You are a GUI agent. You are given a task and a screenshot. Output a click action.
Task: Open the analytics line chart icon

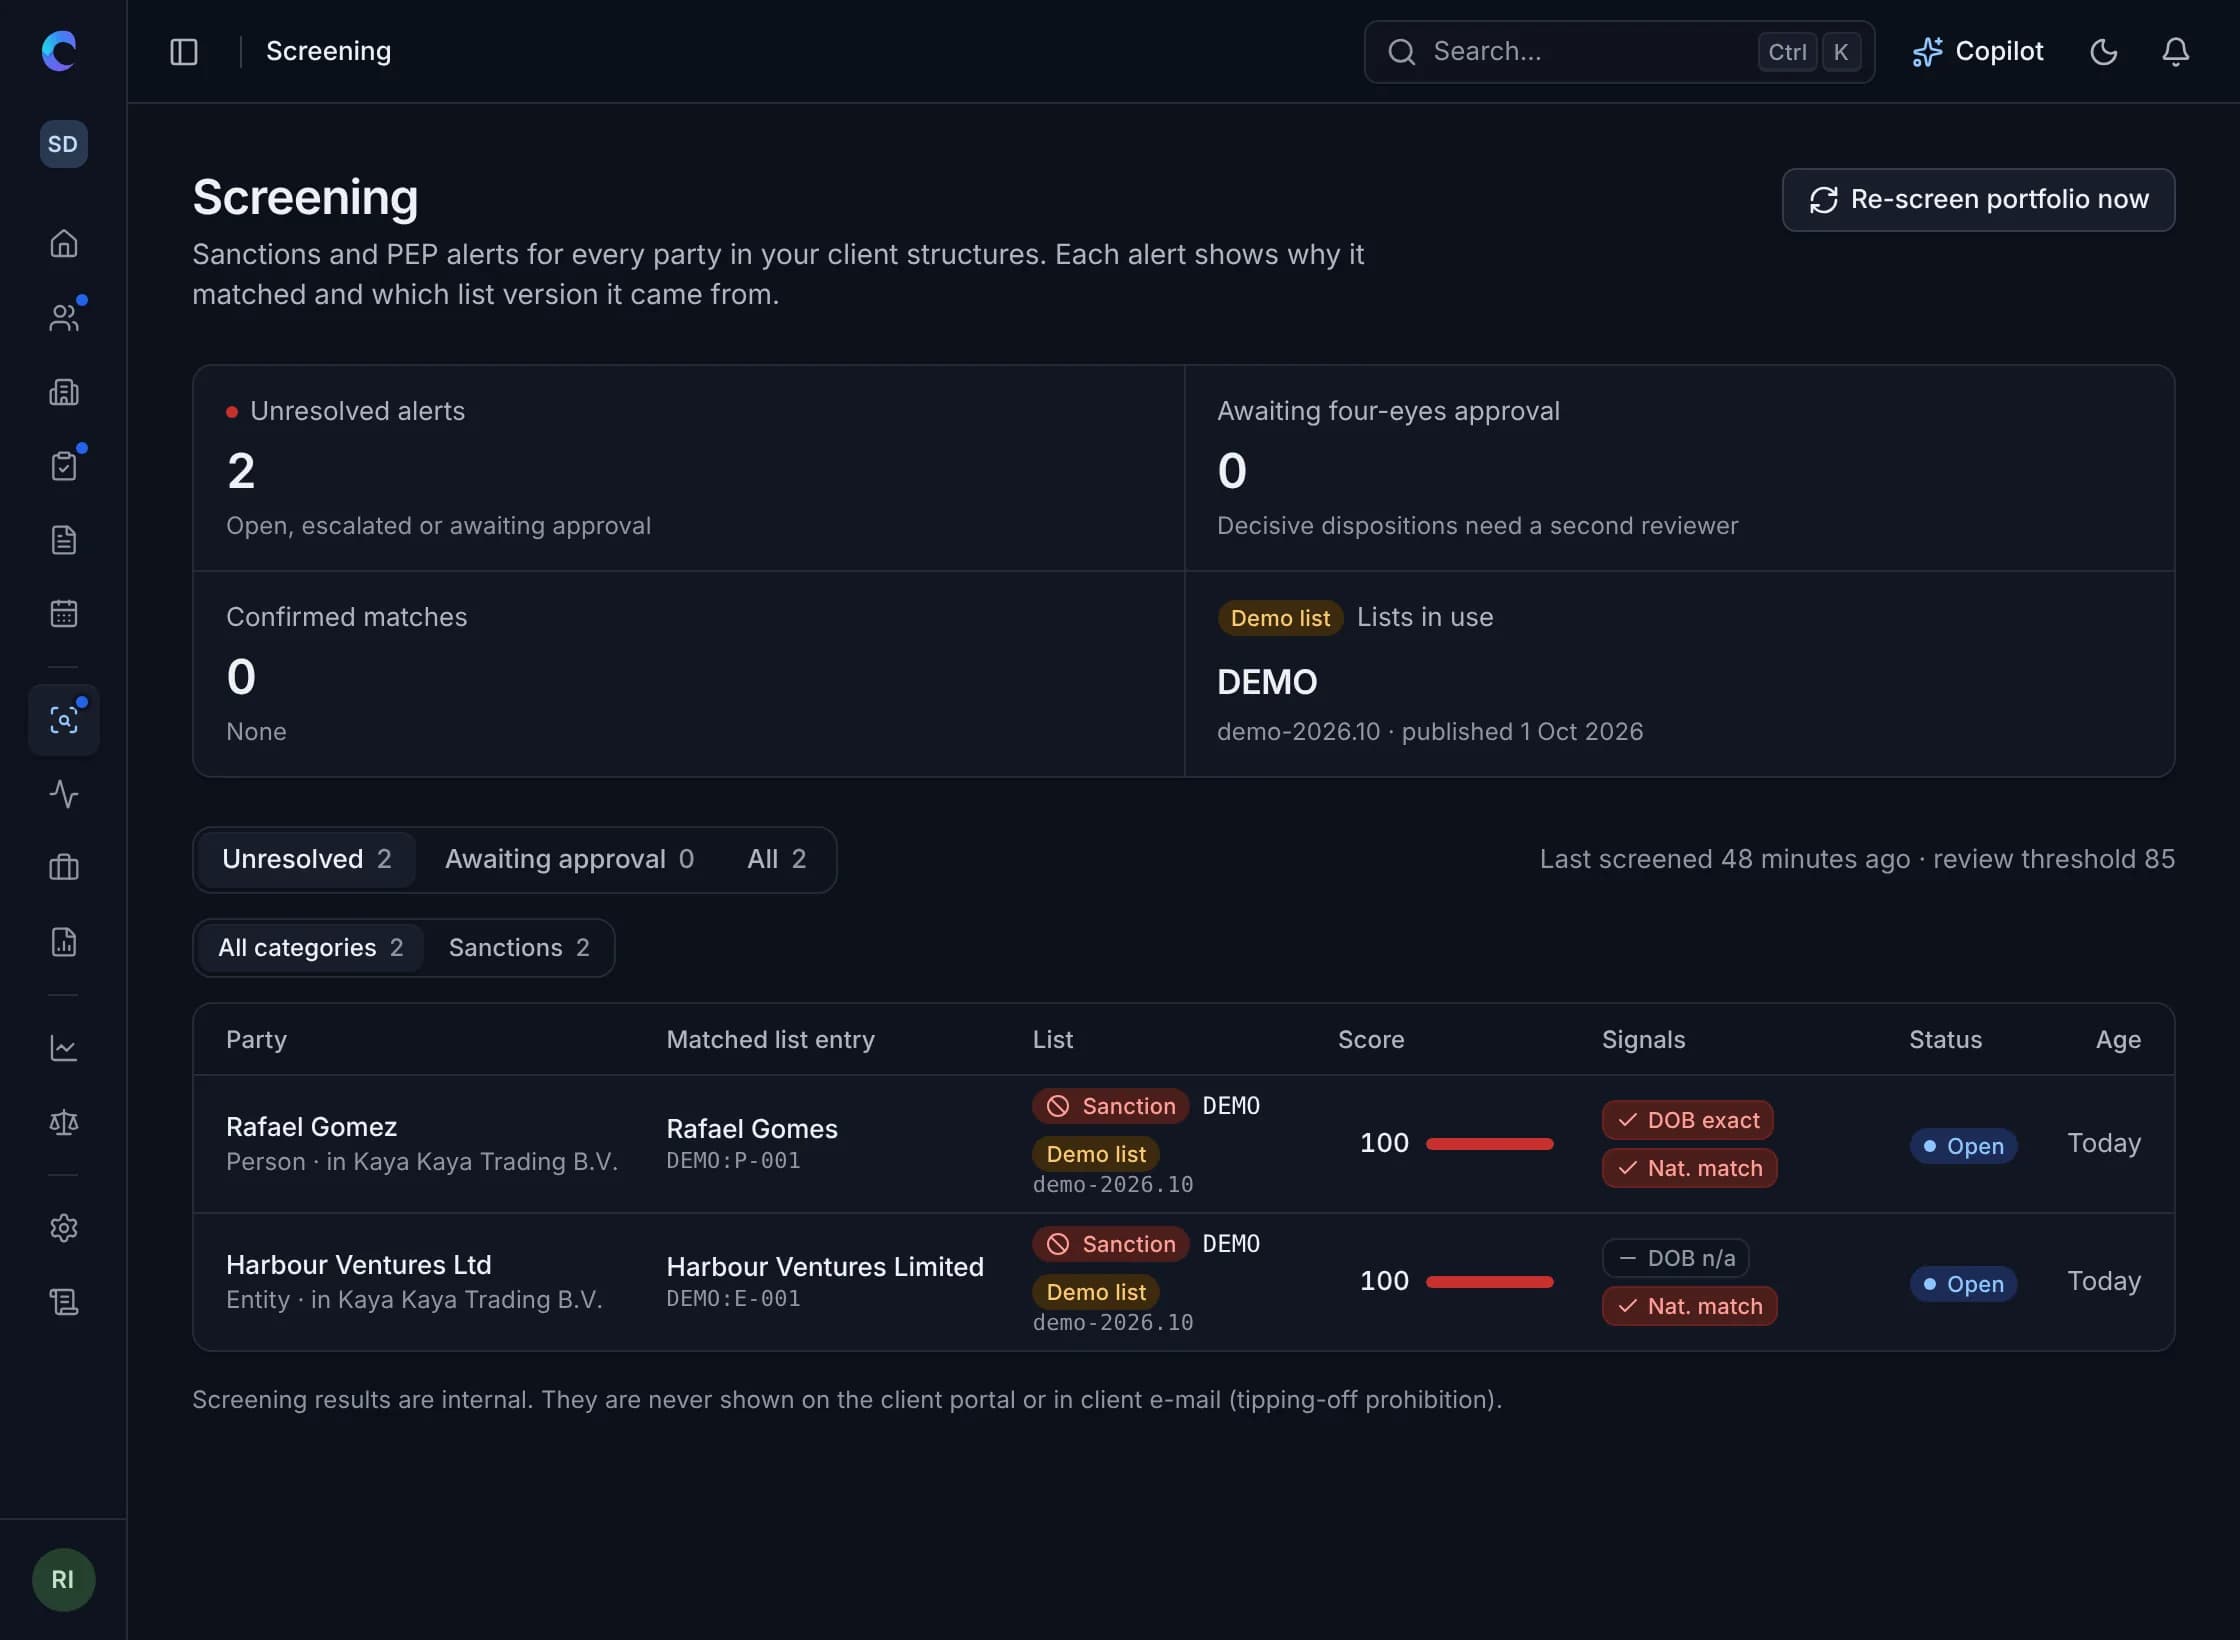point(64,1048)
